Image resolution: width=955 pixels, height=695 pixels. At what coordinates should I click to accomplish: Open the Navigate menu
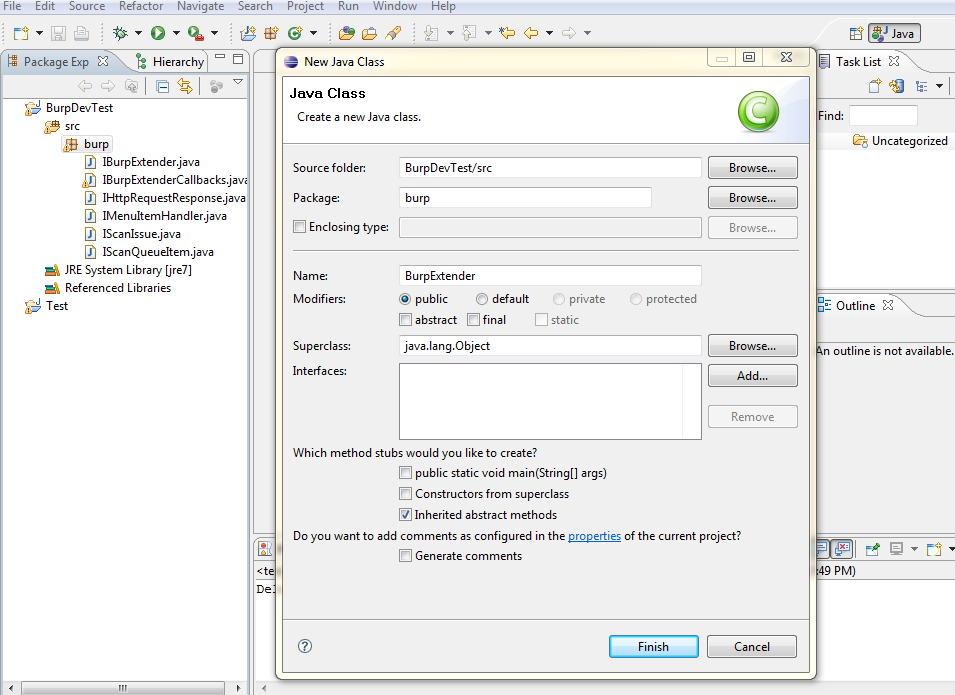(200, 6)
